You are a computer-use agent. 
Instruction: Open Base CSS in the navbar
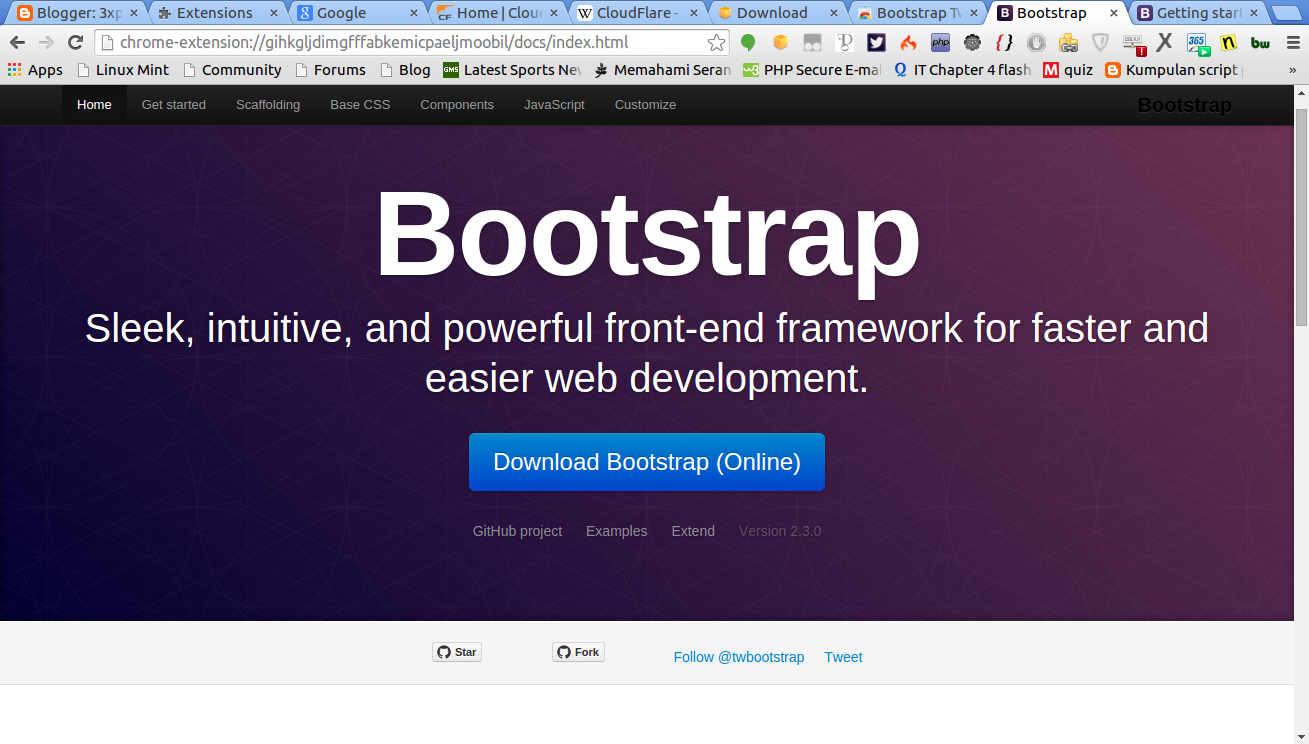(360, 105)
